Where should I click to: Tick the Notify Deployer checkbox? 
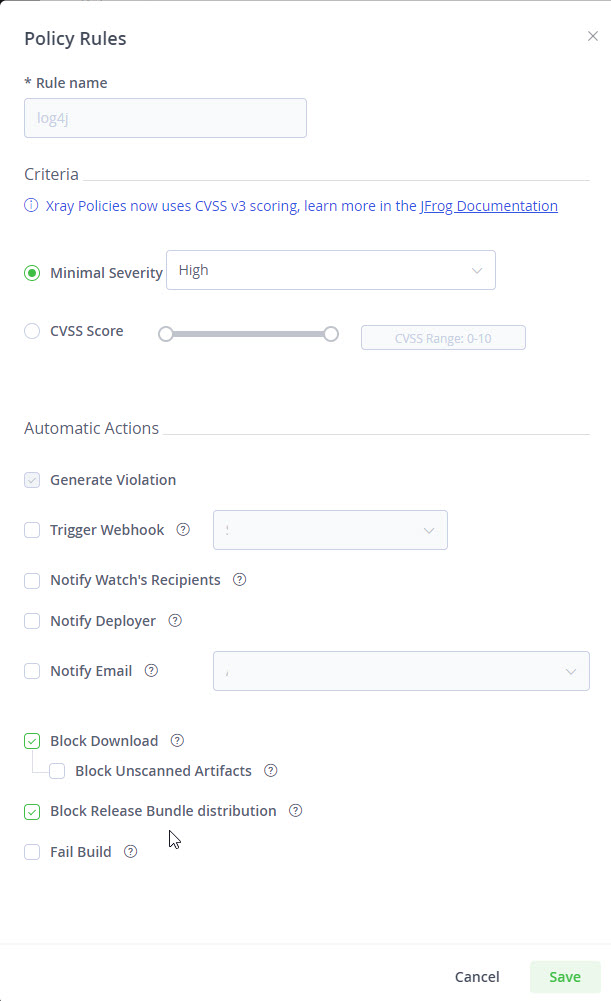pyautogui.click(x=32, y=621)
